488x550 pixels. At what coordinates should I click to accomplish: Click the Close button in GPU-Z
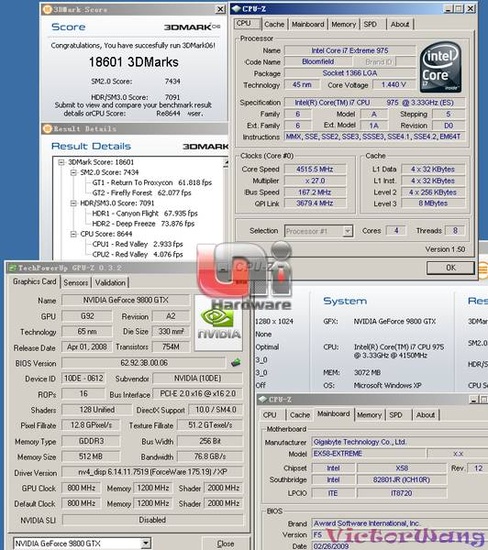tap(226, 543)
